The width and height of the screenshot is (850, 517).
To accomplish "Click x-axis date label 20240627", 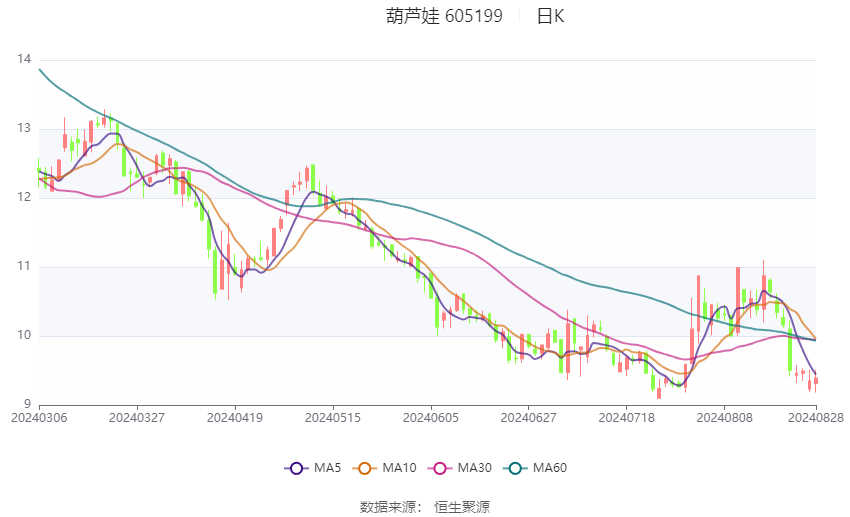I will pyautogui.click(x=529, y=418).
